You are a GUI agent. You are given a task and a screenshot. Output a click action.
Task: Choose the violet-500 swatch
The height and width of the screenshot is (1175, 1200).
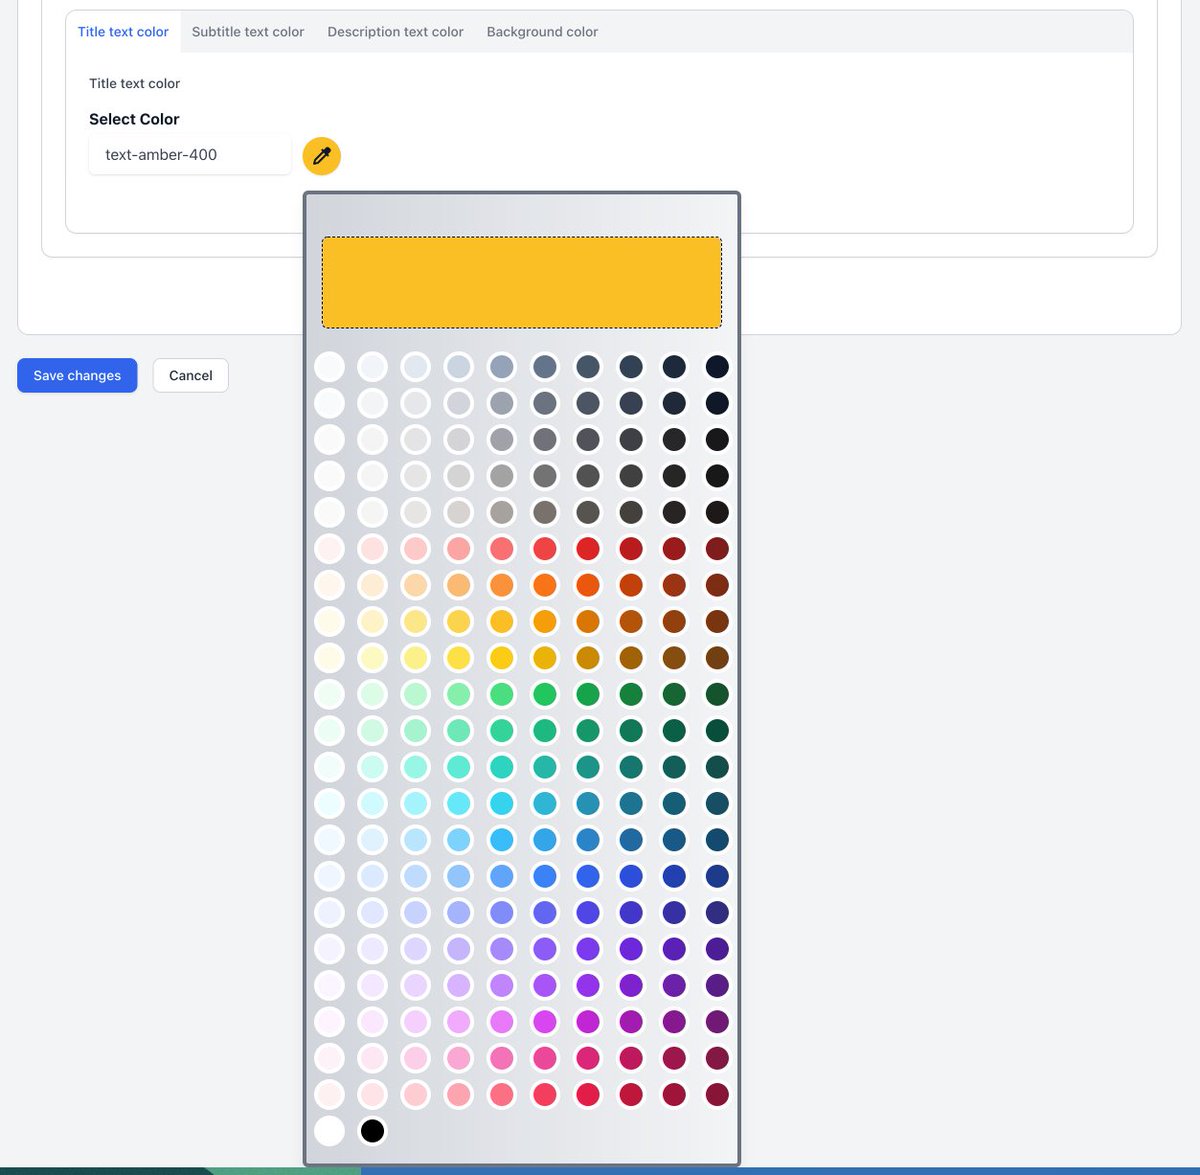[545, 949]
